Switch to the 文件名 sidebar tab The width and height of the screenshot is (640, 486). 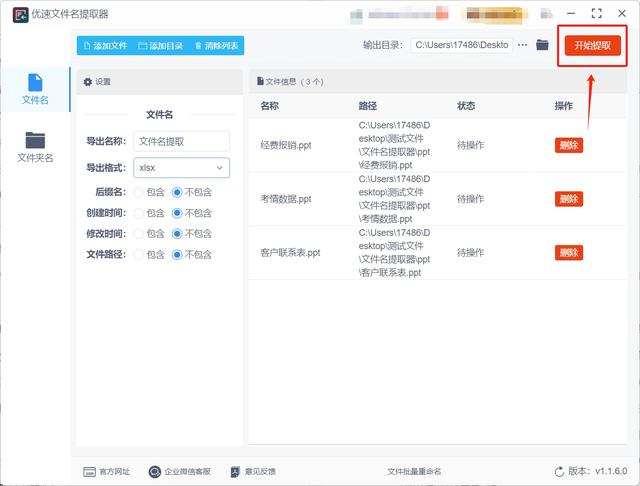click(35, 89)
